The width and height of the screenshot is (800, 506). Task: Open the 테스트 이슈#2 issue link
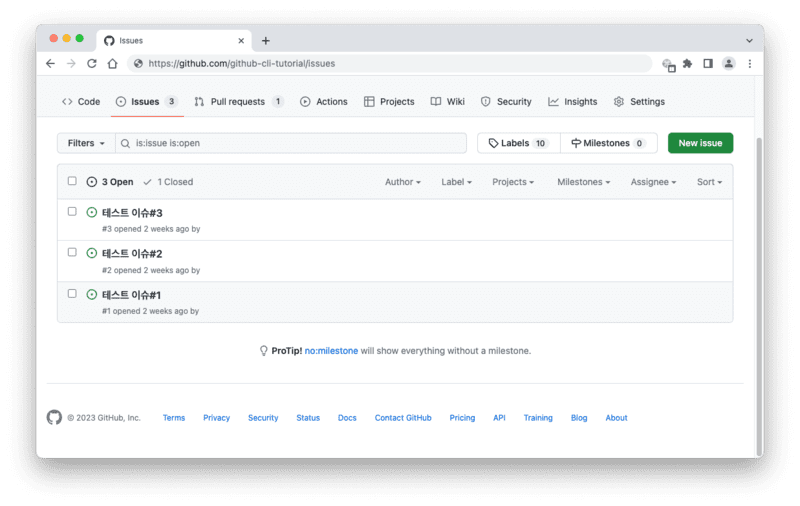[132, 254]
